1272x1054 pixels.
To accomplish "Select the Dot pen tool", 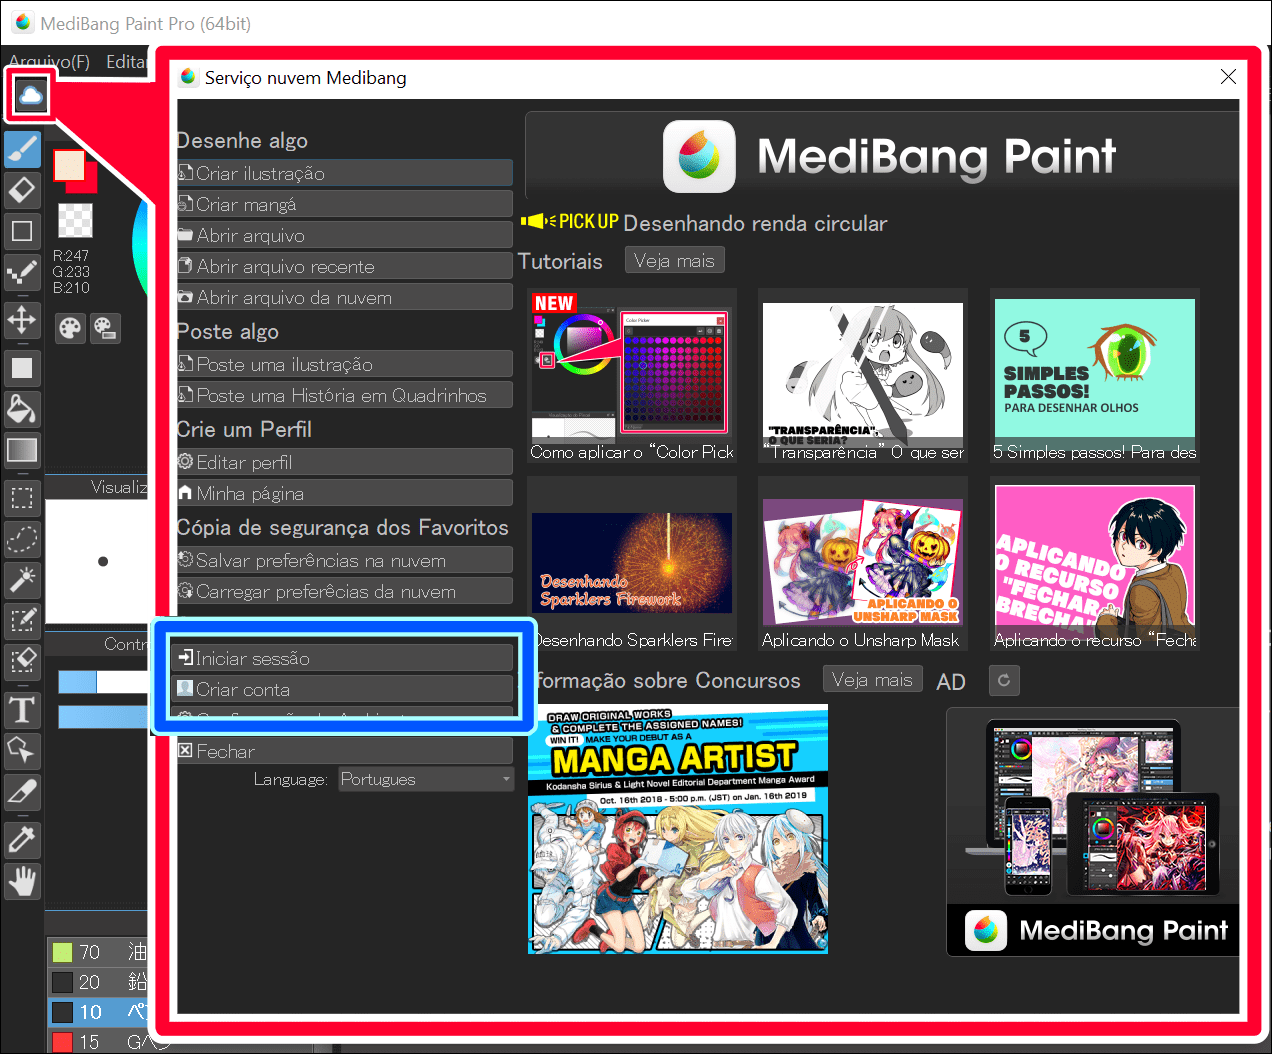I will (22, 271).
